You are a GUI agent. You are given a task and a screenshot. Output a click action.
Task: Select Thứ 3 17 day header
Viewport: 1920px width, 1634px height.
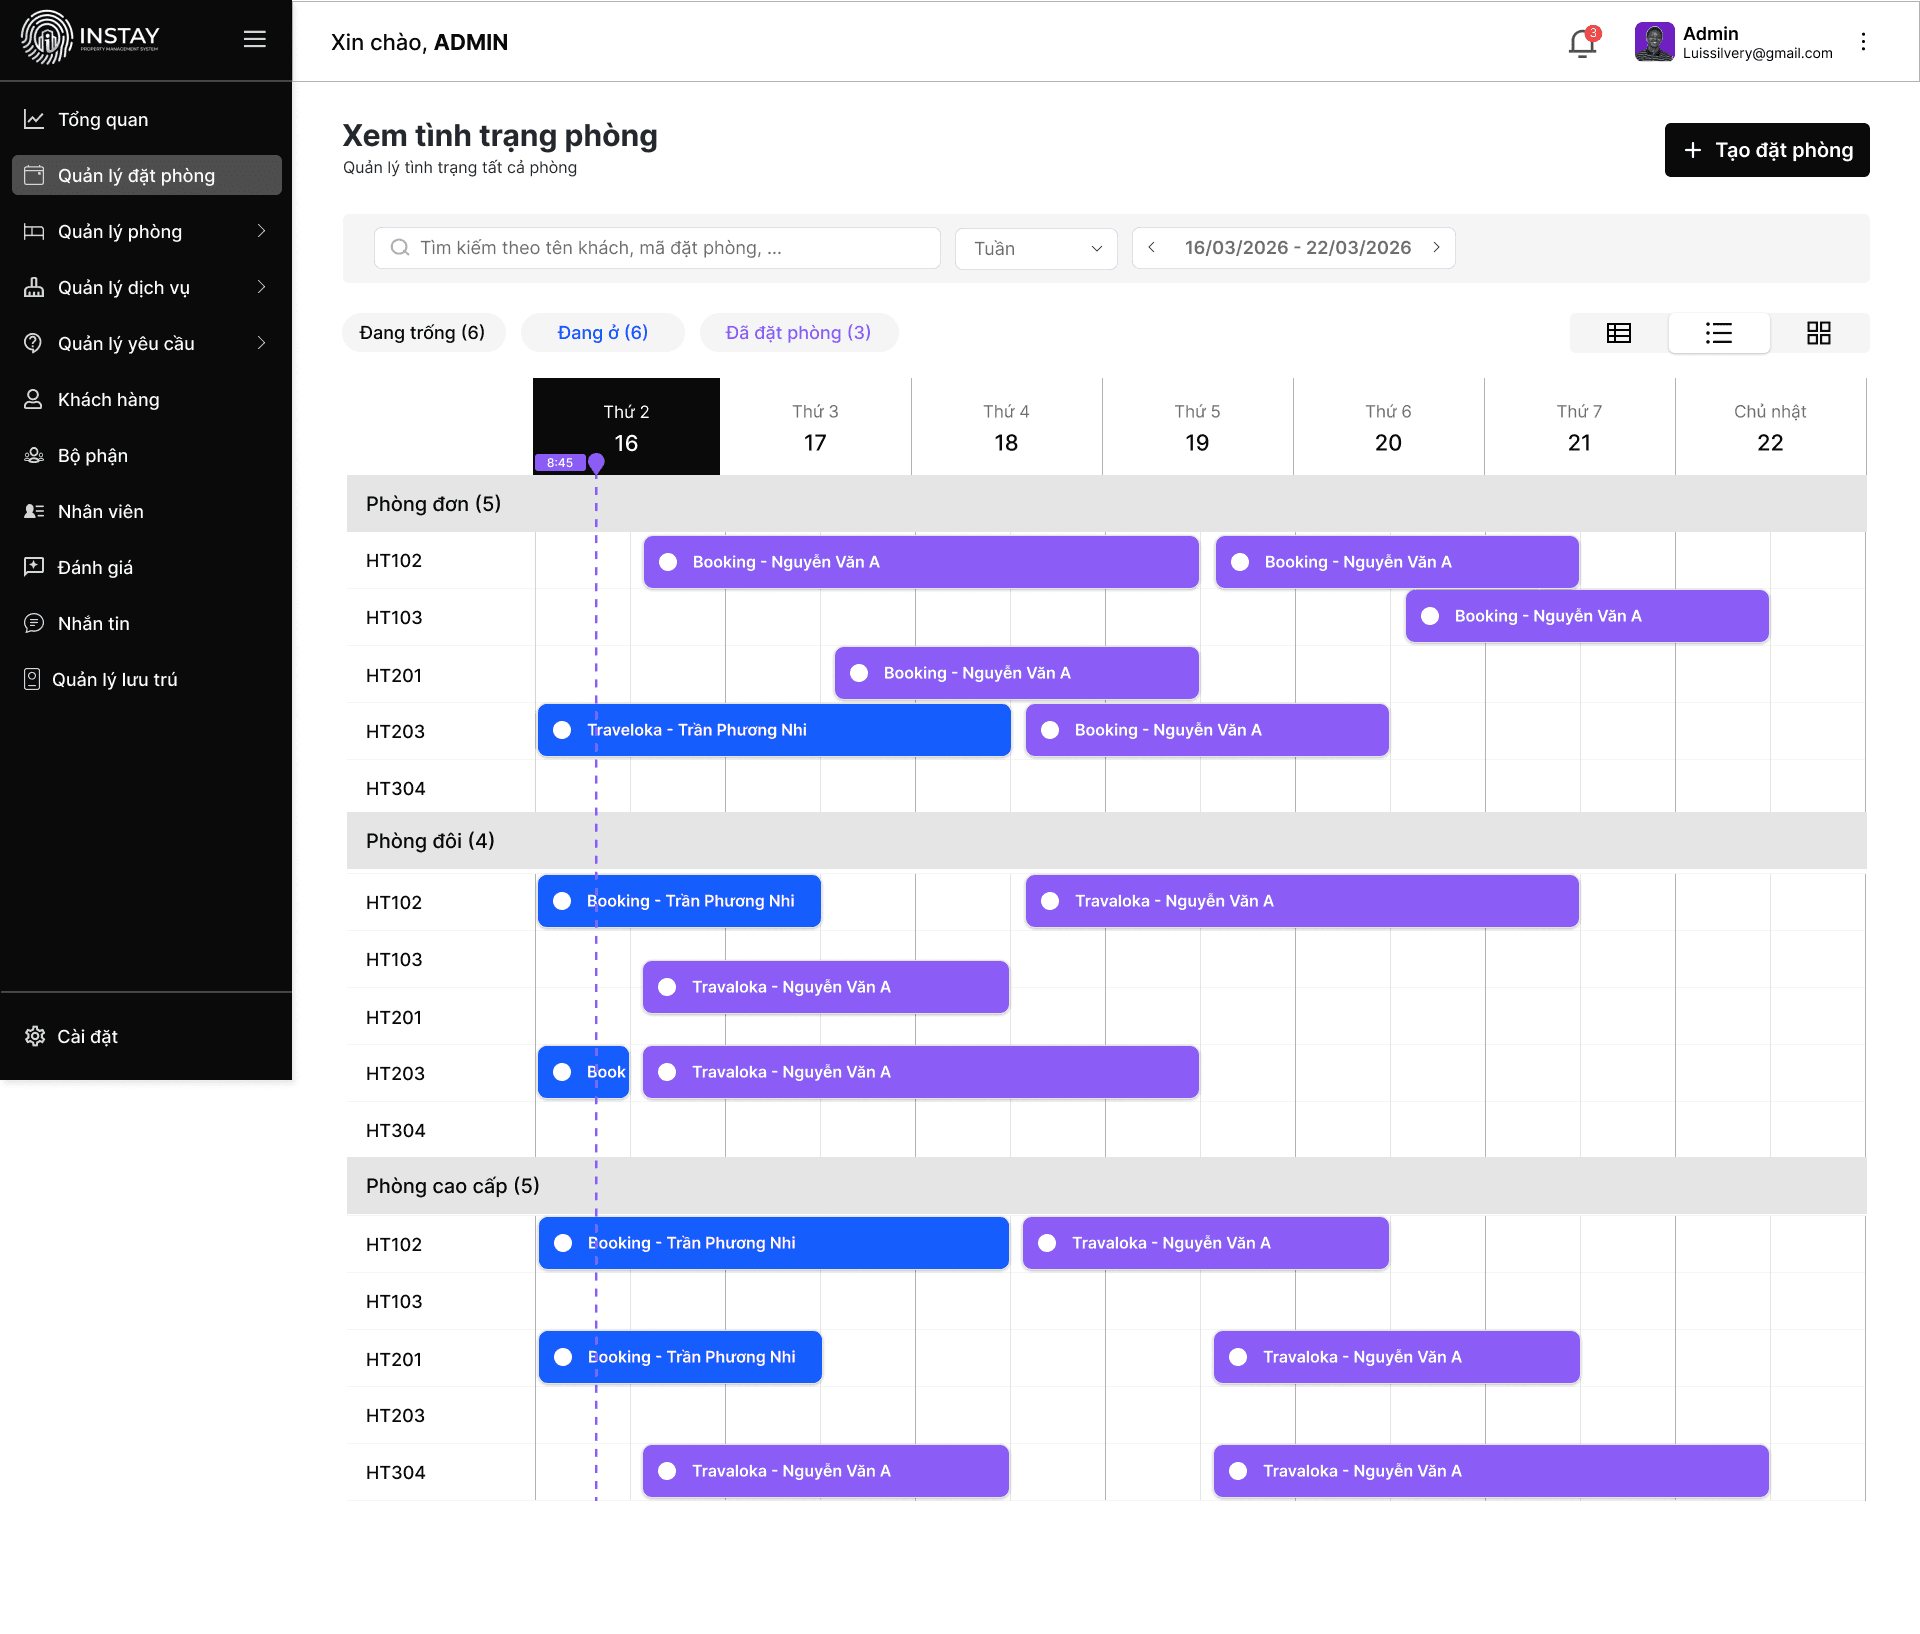pyautogui.click(x=815, y=426)
